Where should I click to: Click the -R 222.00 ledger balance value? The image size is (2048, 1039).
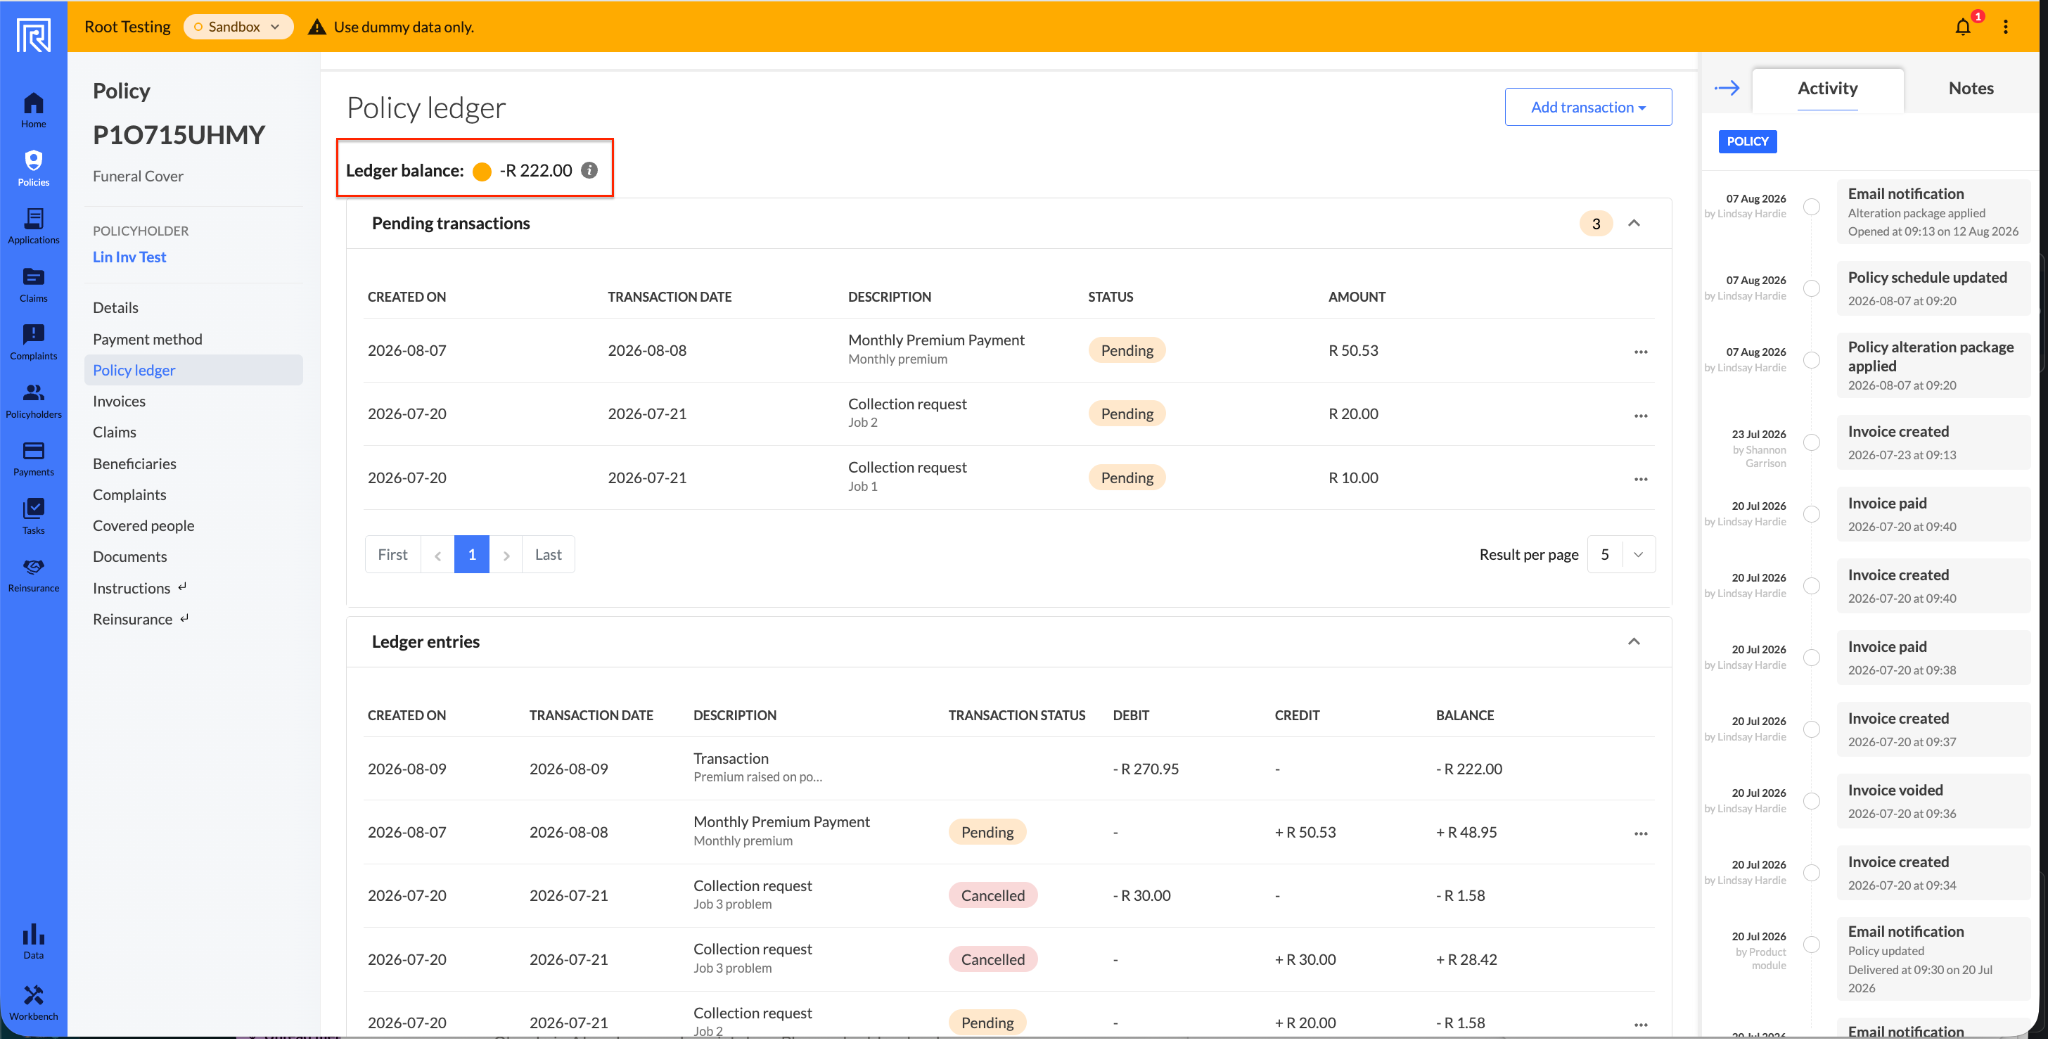tap(536, 170)
